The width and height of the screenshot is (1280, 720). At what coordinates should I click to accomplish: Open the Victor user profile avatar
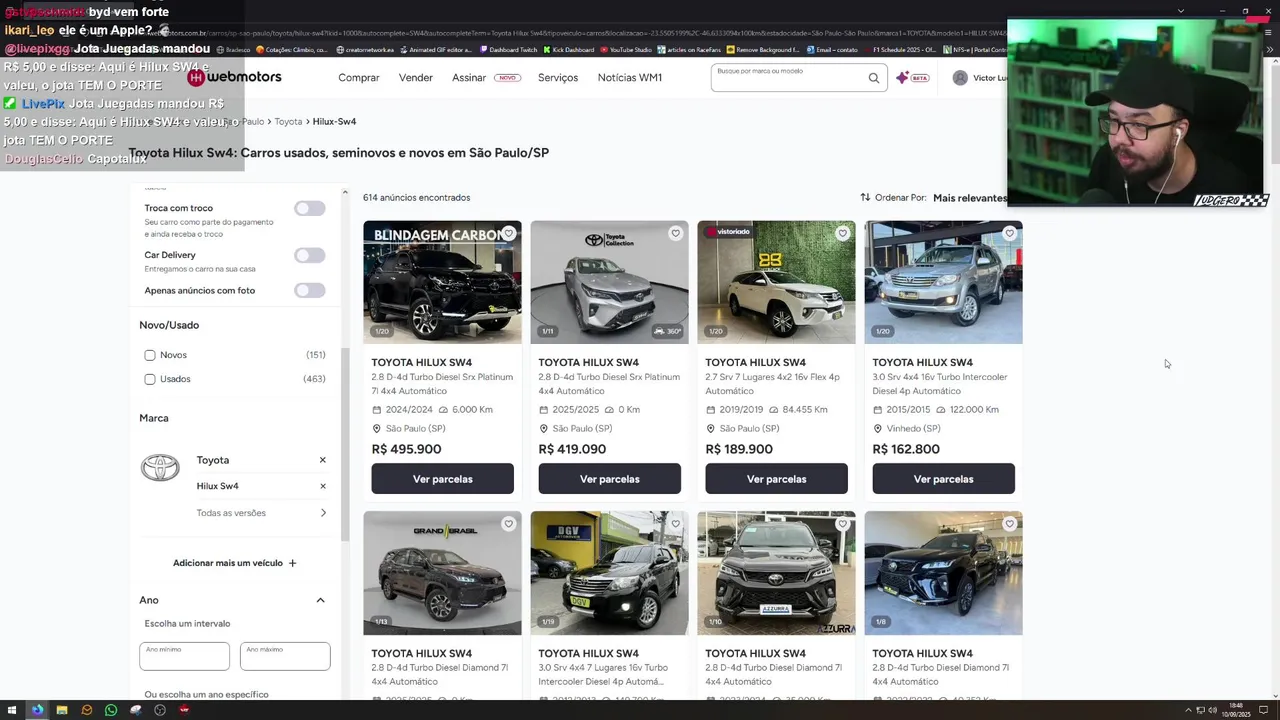point(960,78)
